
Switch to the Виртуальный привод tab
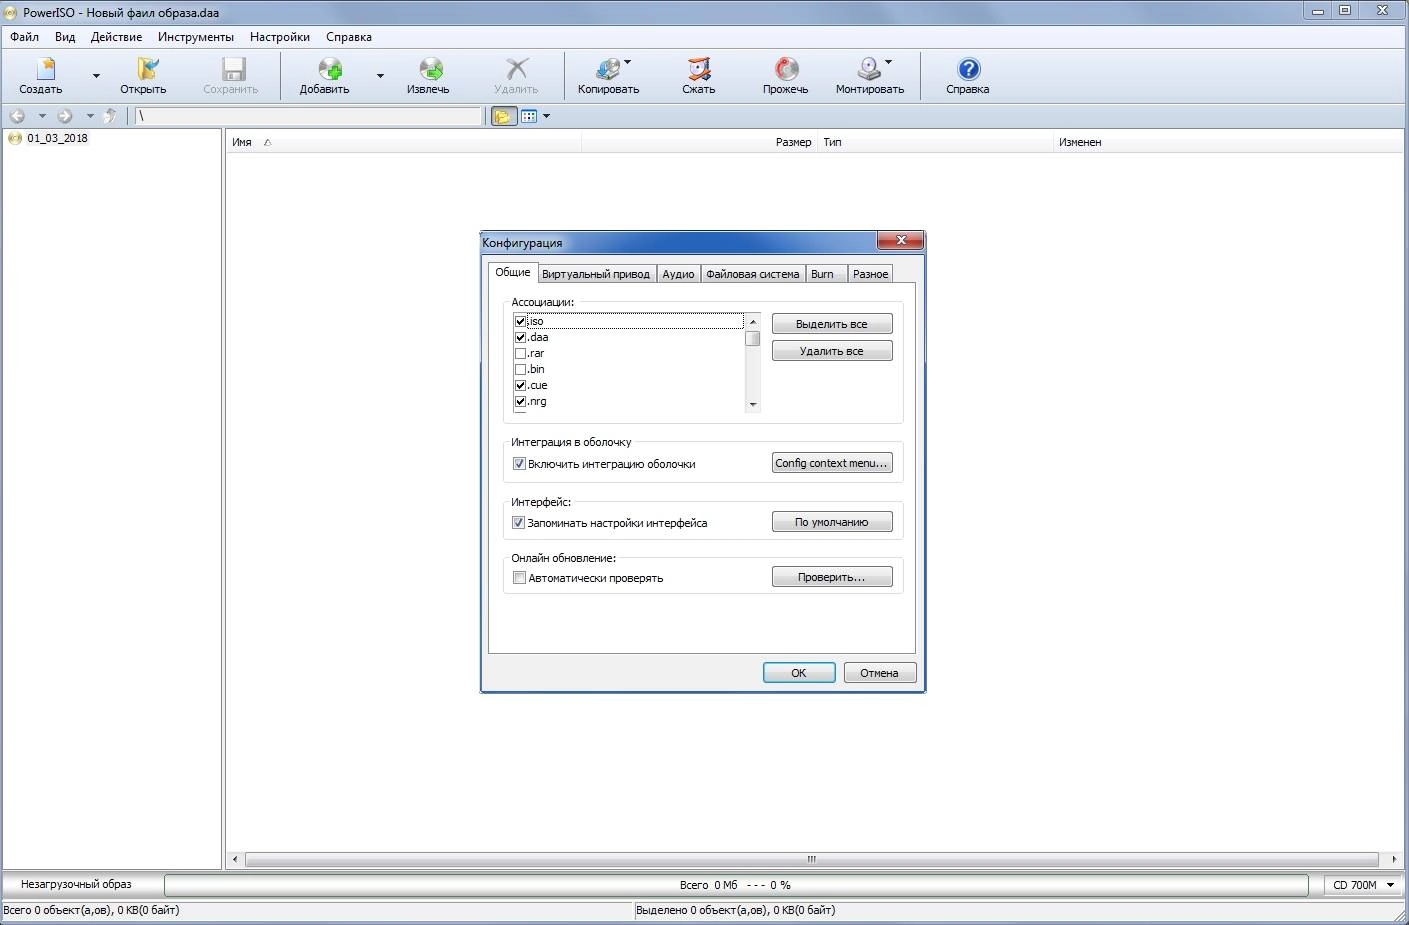click(596, 274)
